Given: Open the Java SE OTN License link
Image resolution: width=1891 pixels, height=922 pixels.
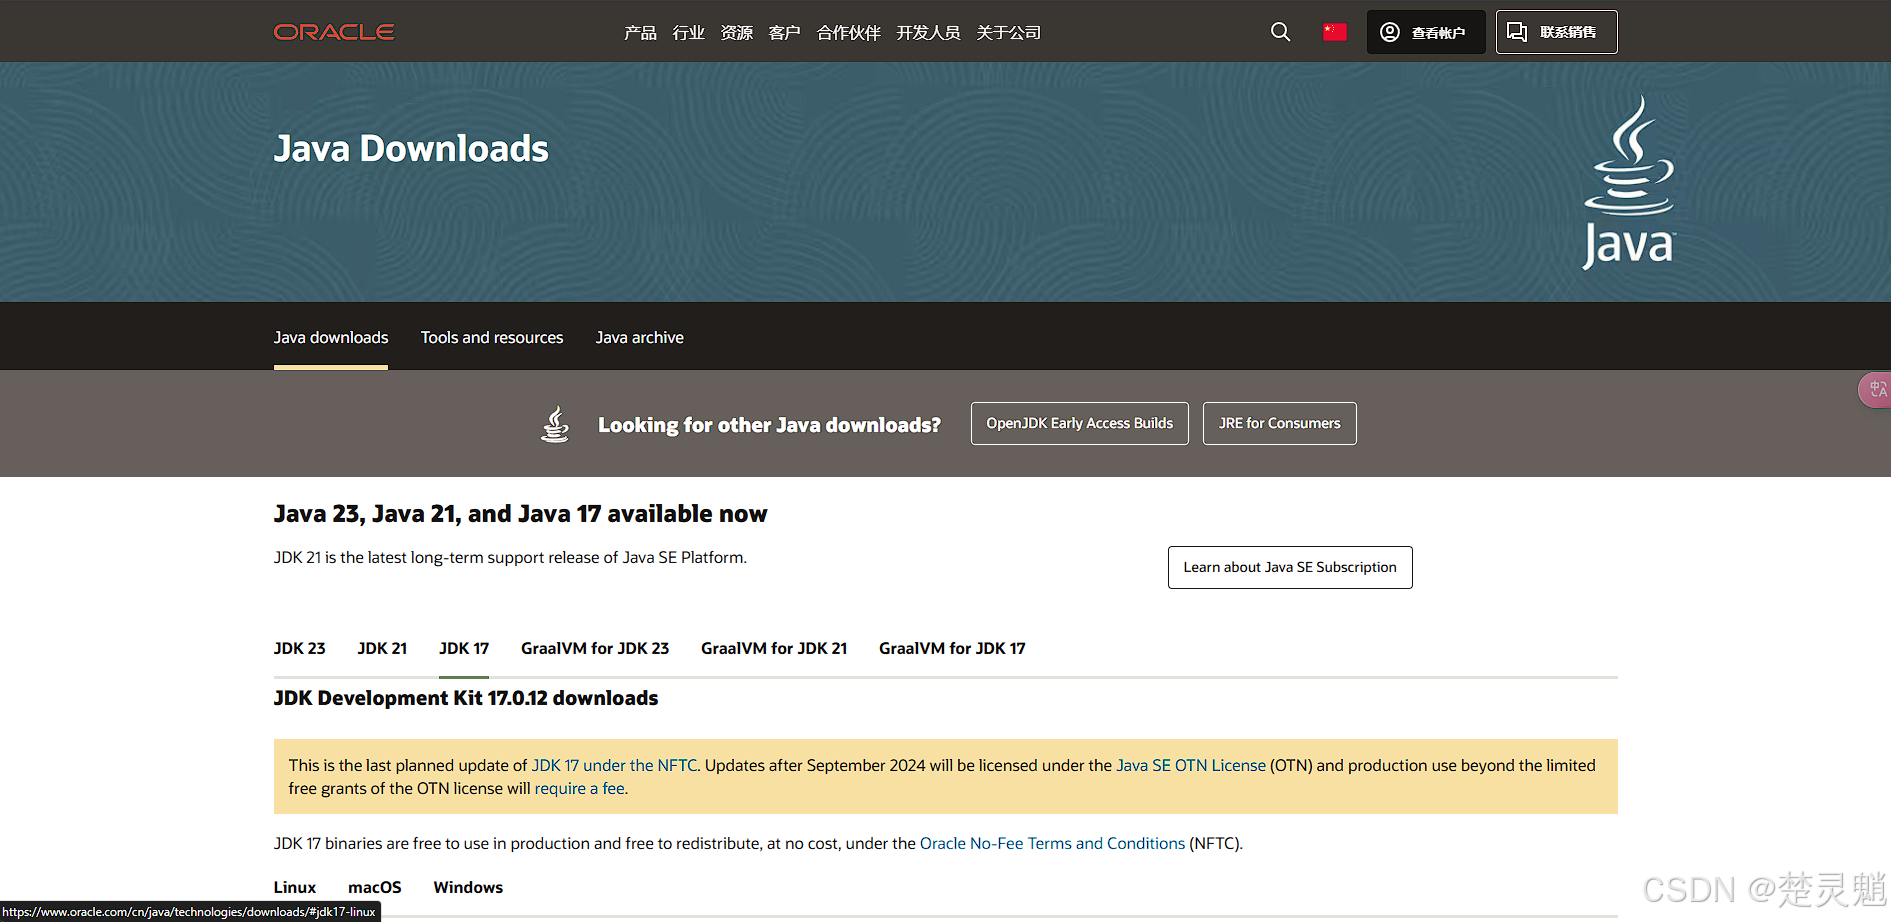Looking at the screenshot, I should pos(1191,765).
